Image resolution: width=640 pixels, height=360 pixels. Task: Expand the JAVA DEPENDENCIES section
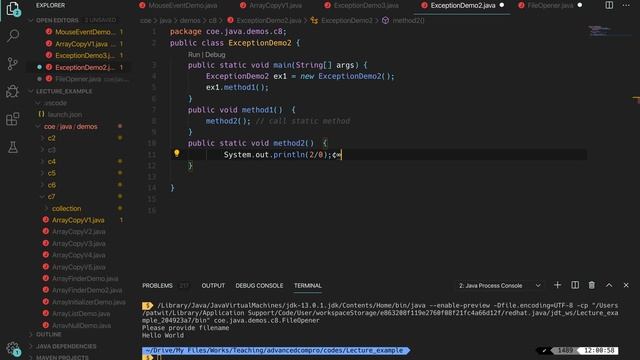click(x=66, y=346)
